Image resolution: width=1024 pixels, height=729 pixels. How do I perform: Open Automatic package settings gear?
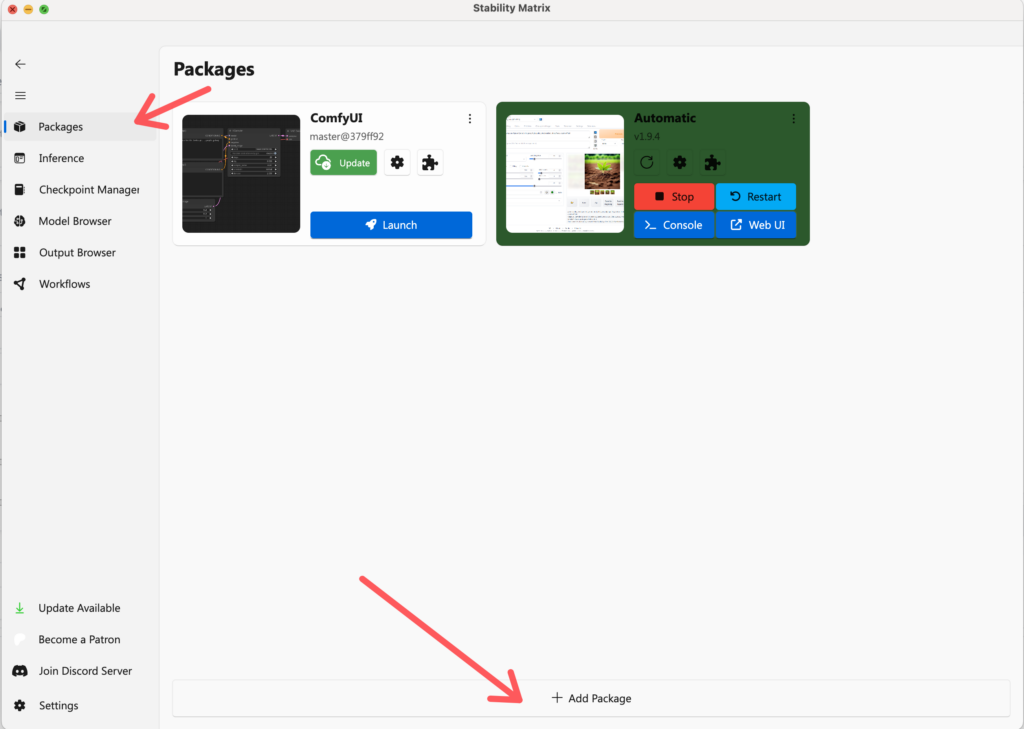tap(680, 163)
